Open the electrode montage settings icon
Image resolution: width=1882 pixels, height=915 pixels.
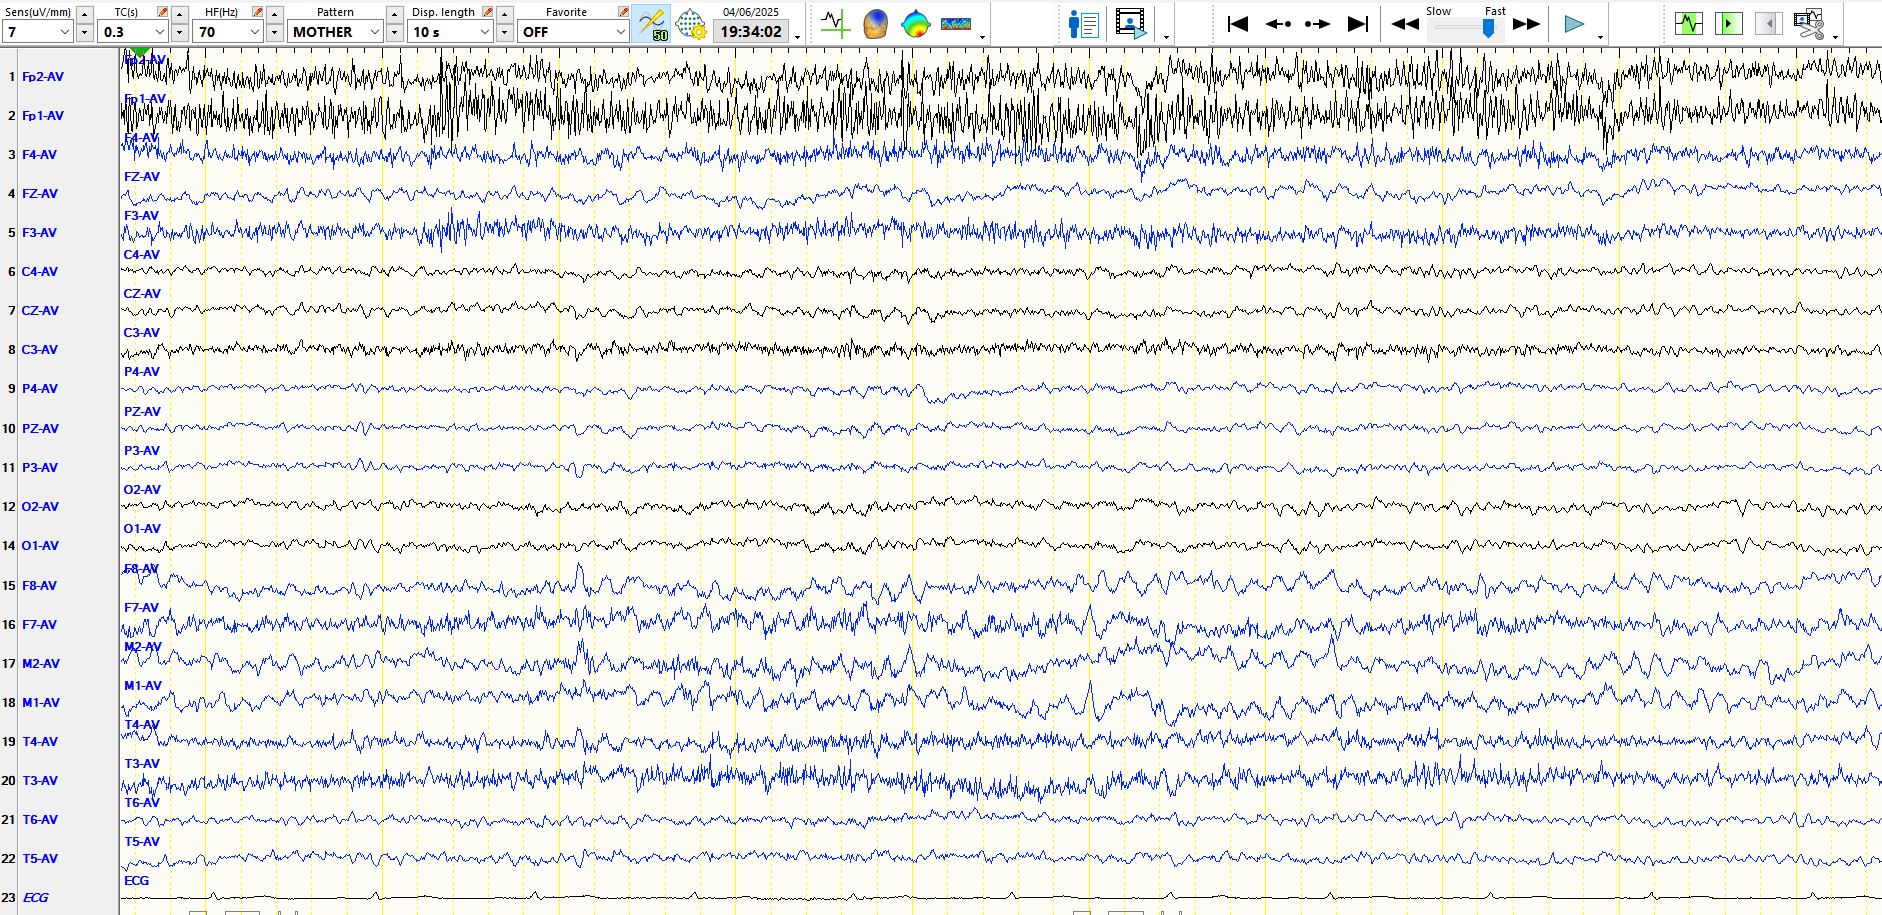[x=691, y=24]
